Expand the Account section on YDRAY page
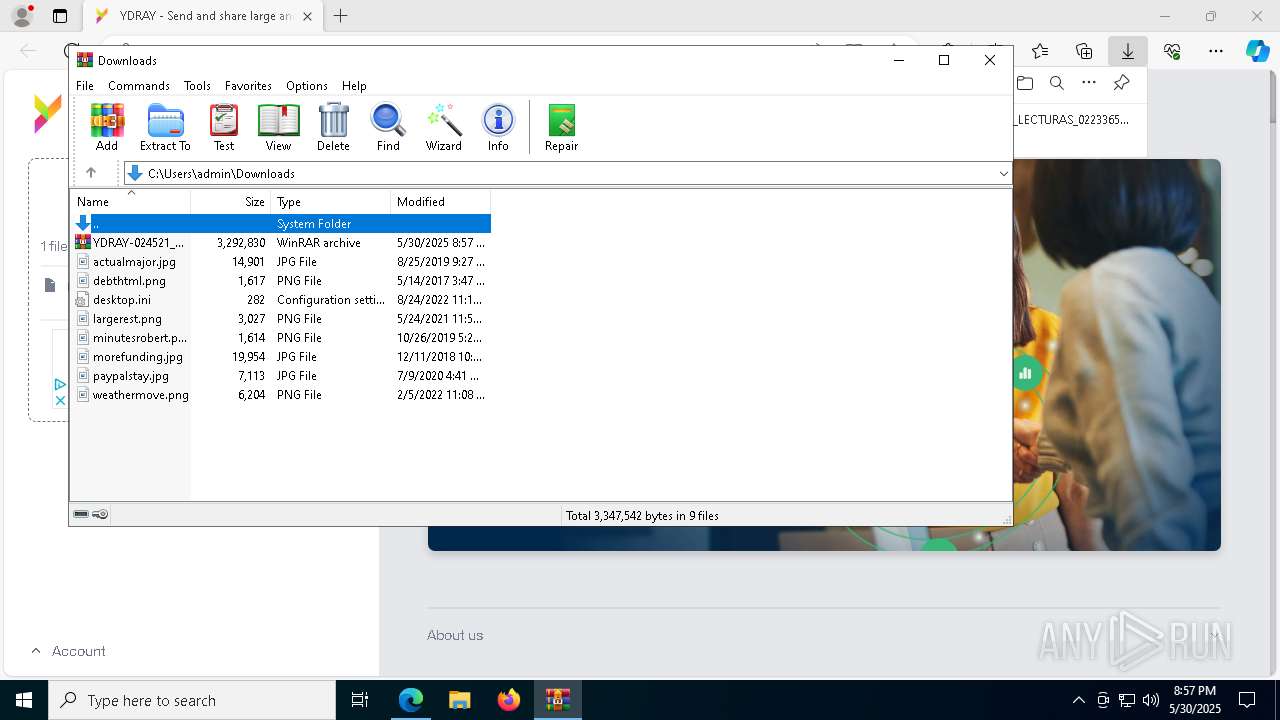 coord(68,651)
